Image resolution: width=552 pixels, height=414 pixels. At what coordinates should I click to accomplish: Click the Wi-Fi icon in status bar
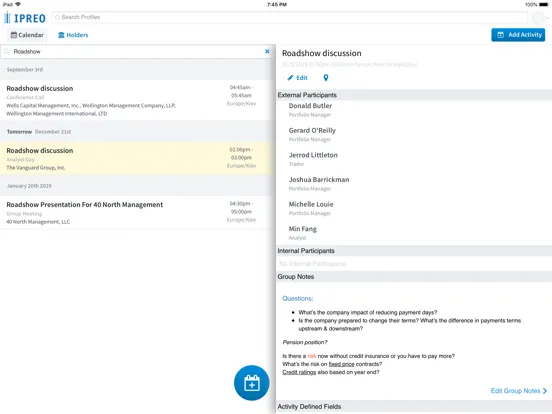(18, 4)
